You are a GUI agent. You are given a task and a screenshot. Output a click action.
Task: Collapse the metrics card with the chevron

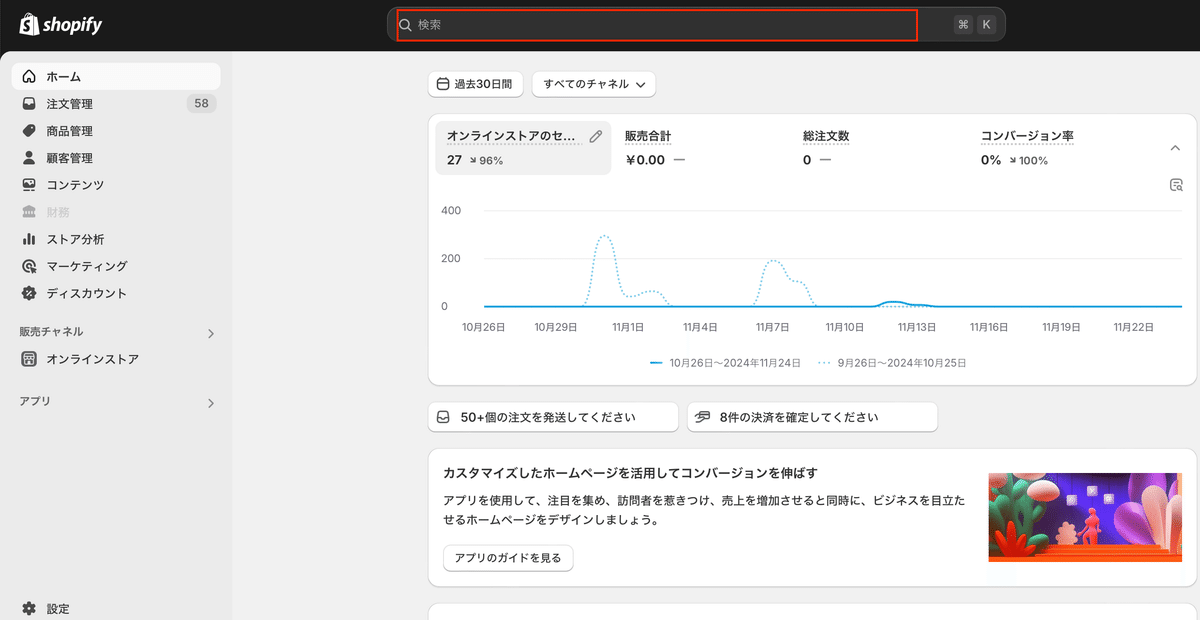[x=1175, y=148]
